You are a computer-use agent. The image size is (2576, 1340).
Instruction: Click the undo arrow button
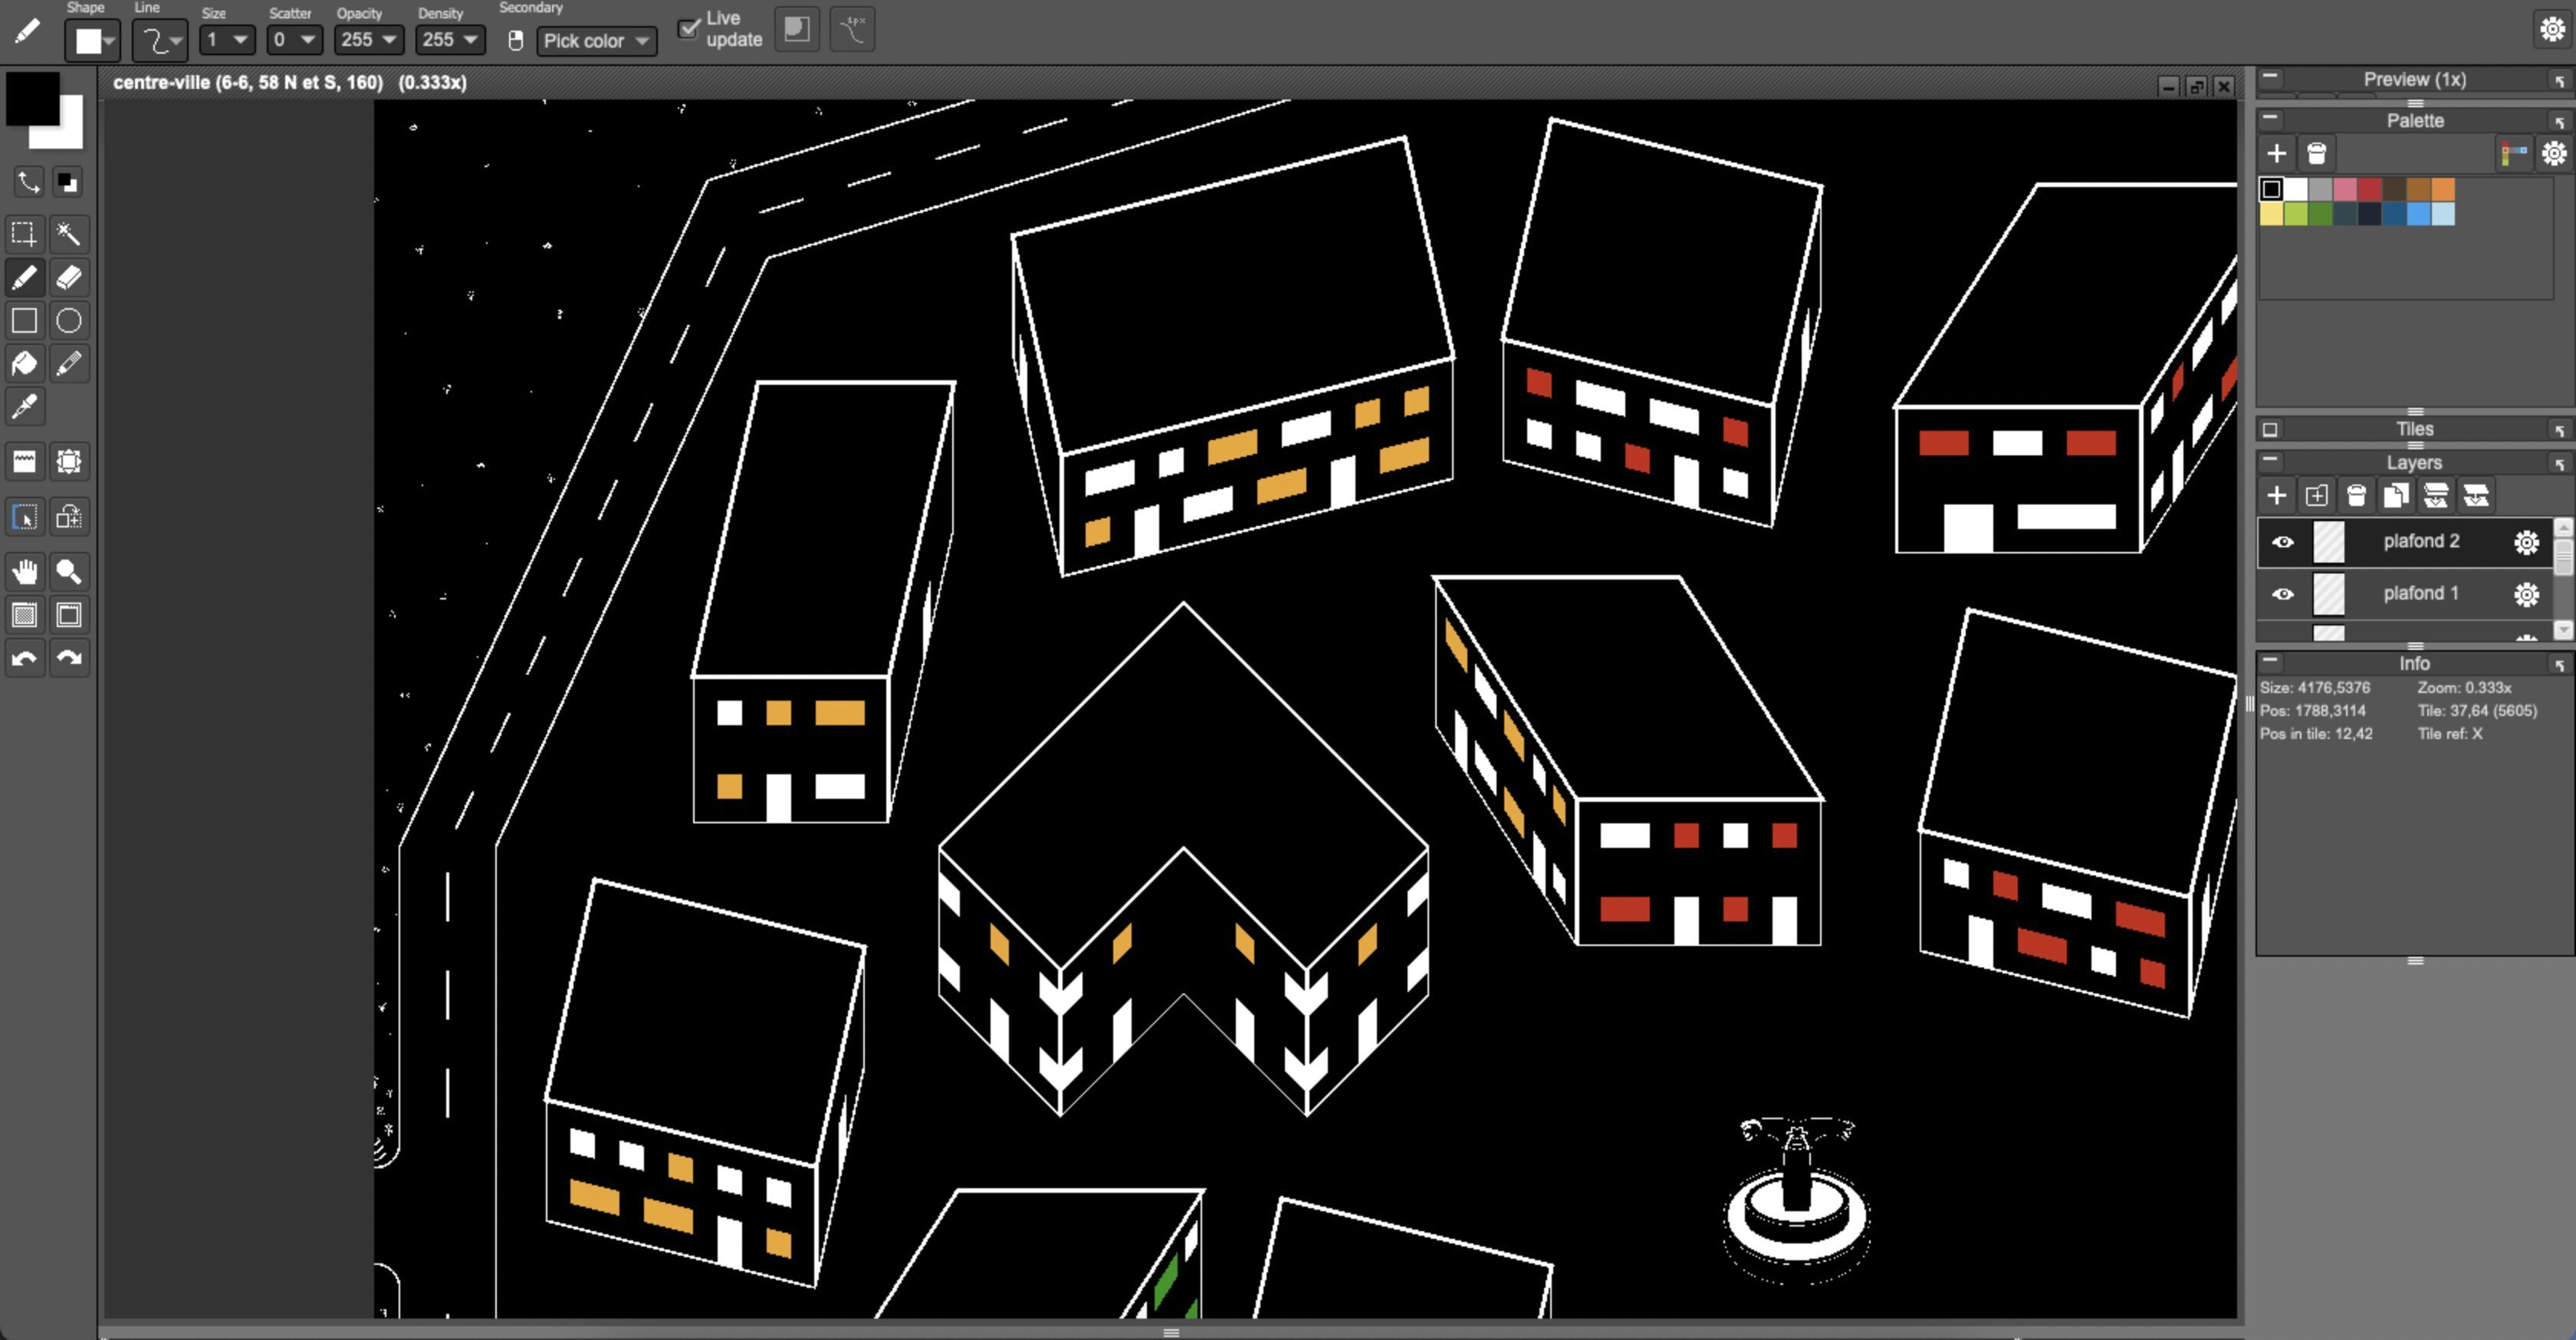pos(24,658)
